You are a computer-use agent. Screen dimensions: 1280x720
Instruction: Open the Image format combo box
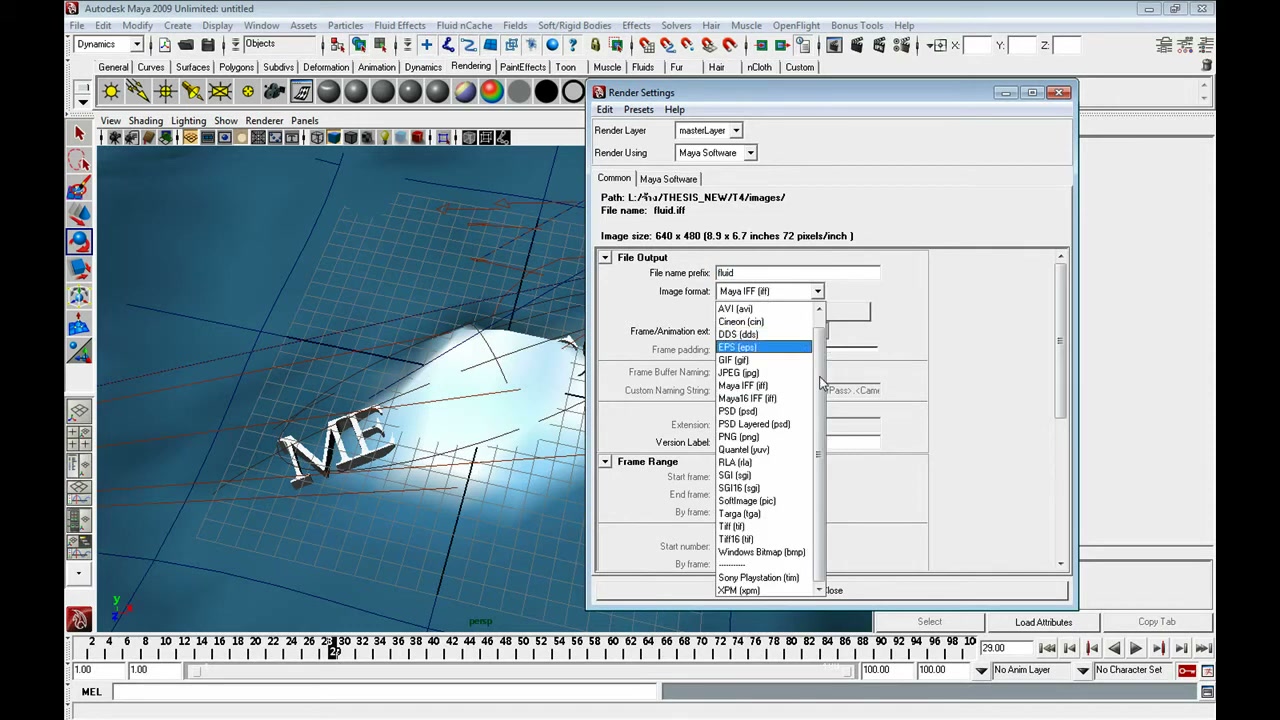tap(770, 291)
